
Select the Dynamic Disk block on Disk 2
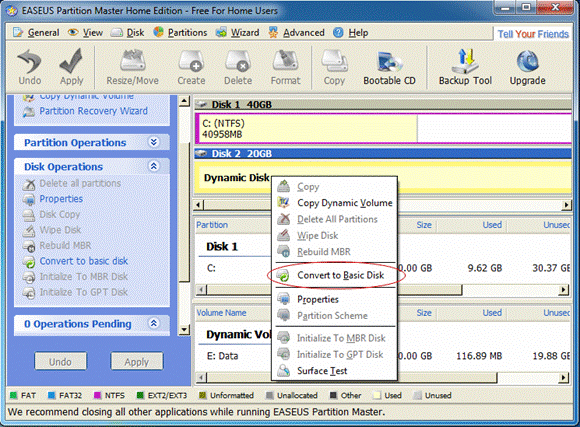(x=383, y=178)
